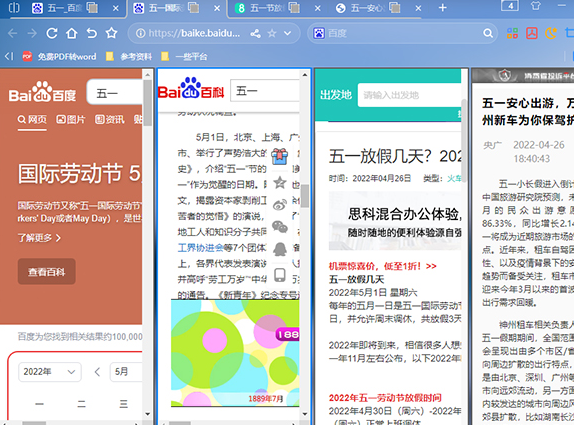Click the share icon in address bar
This screenshot has width=574, height=425.
pyautogui.click(x=255, y=34)
